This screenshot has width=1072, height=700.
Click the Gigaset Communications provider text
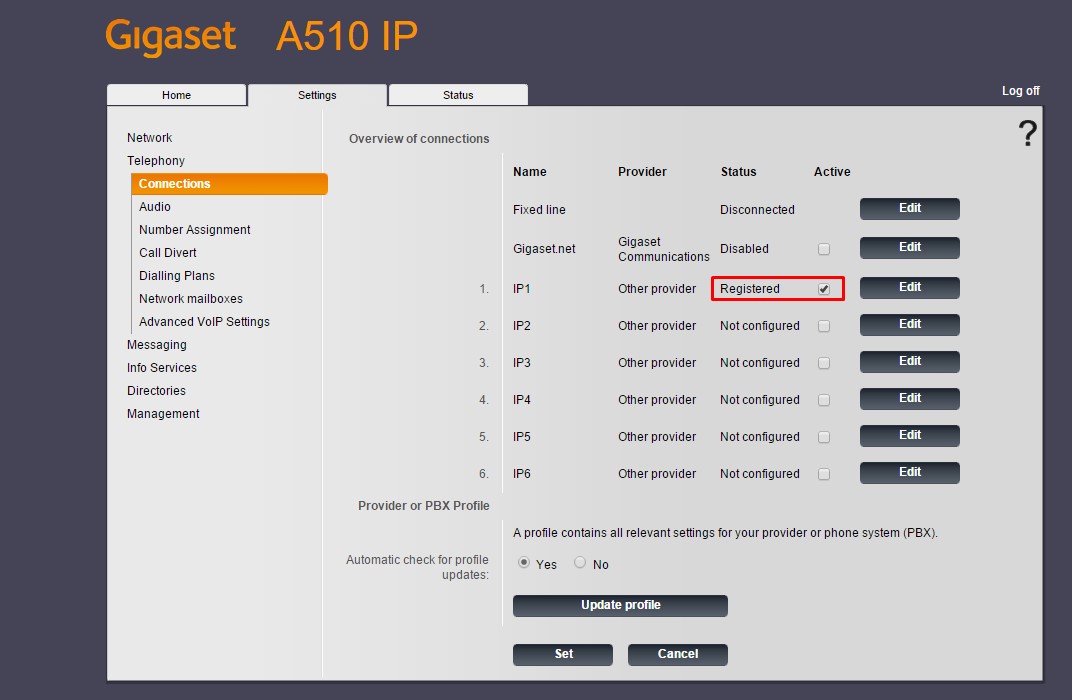664,250
